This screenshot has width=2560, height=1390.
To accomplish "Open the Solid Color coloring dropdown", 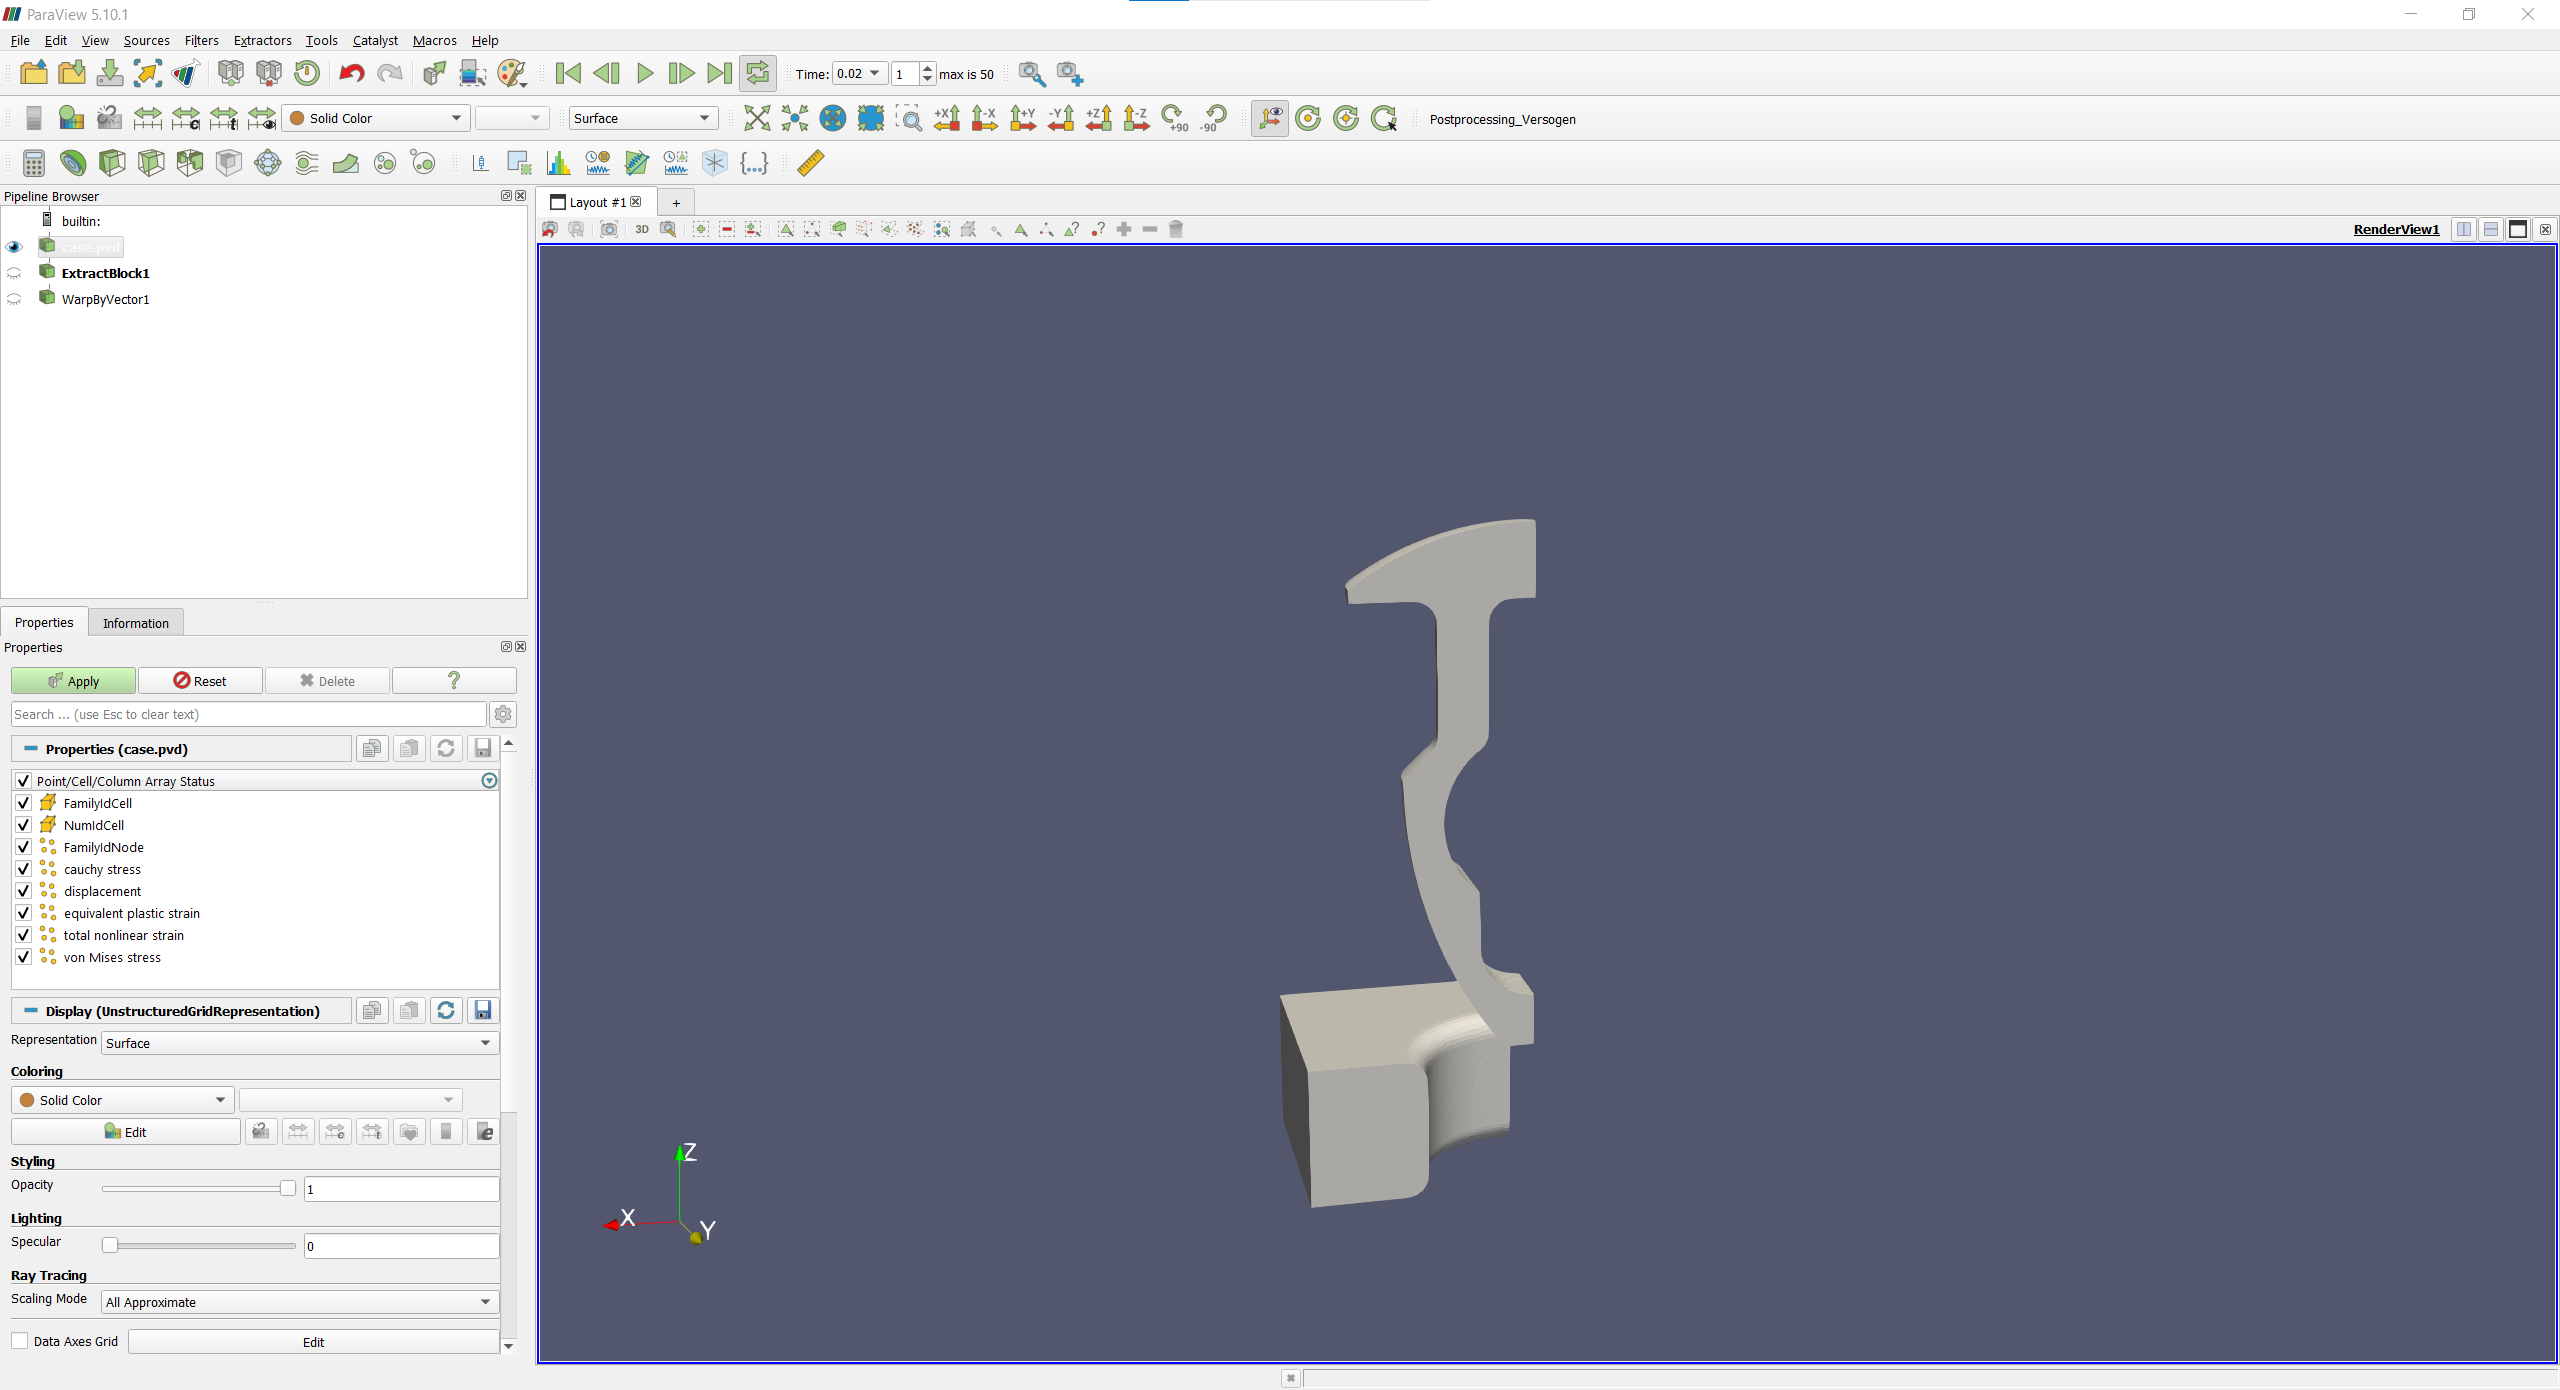I will pyautogui.click(x=121, y=1099).
